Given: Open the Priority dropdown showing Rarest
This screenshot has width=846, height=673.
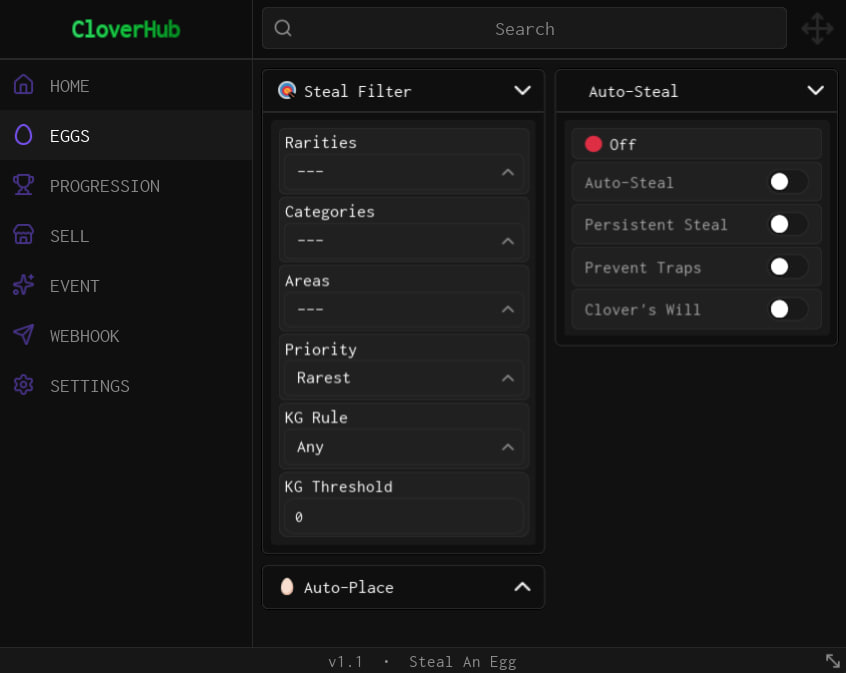Looking at the screenshot, I should coord(404,378).
